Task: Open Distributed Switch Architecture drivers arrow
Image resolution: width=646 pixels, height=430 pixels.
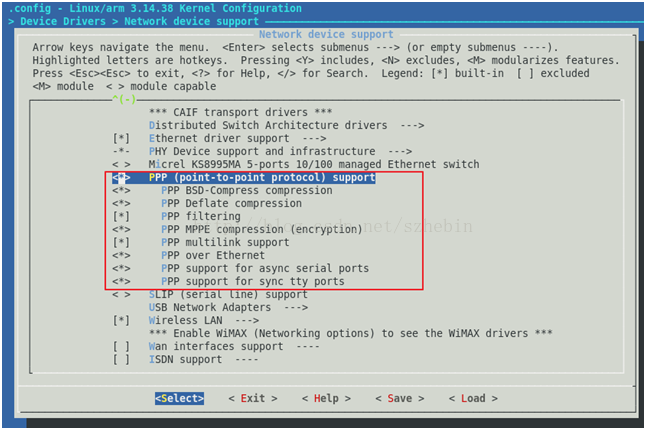Action: [x=412, y=125]
